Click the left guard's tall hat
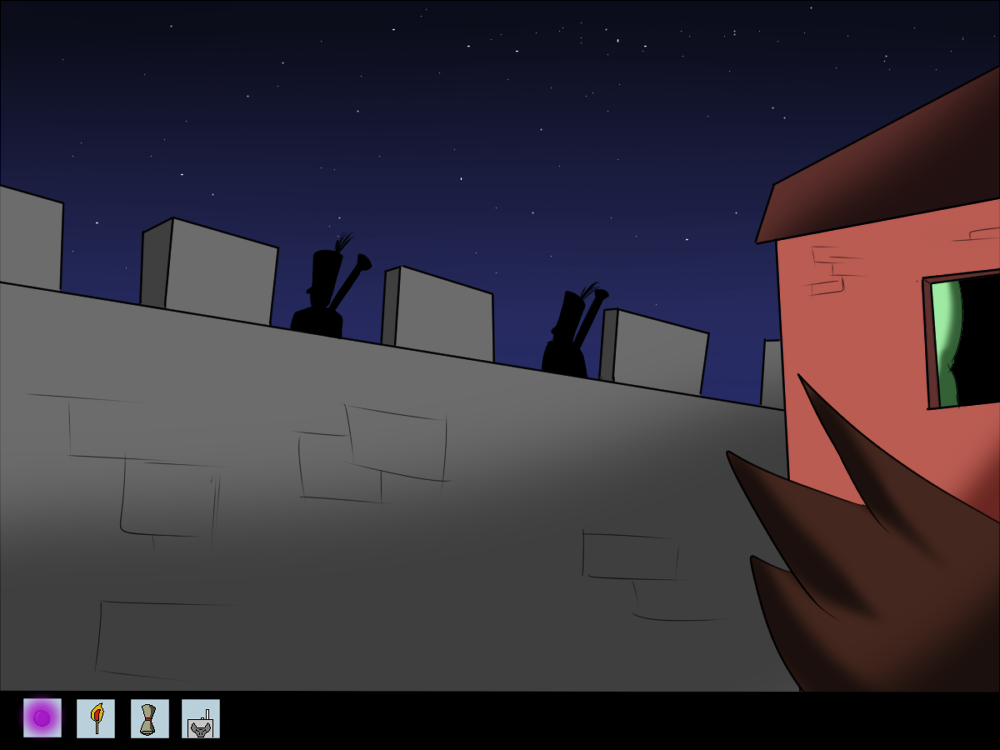Viewport: 1000px width, 750px height. click(x=326, y=270)
